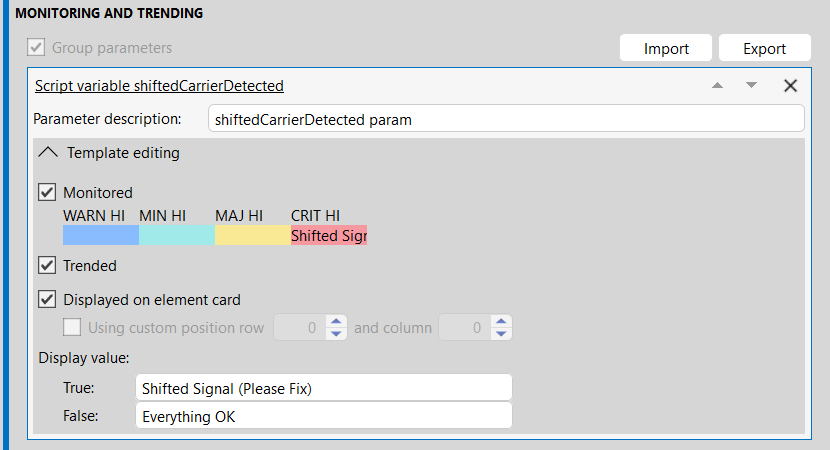Decrease the custom position column value
This screenshot has height=450, width=830.
[x=502, y=333]
